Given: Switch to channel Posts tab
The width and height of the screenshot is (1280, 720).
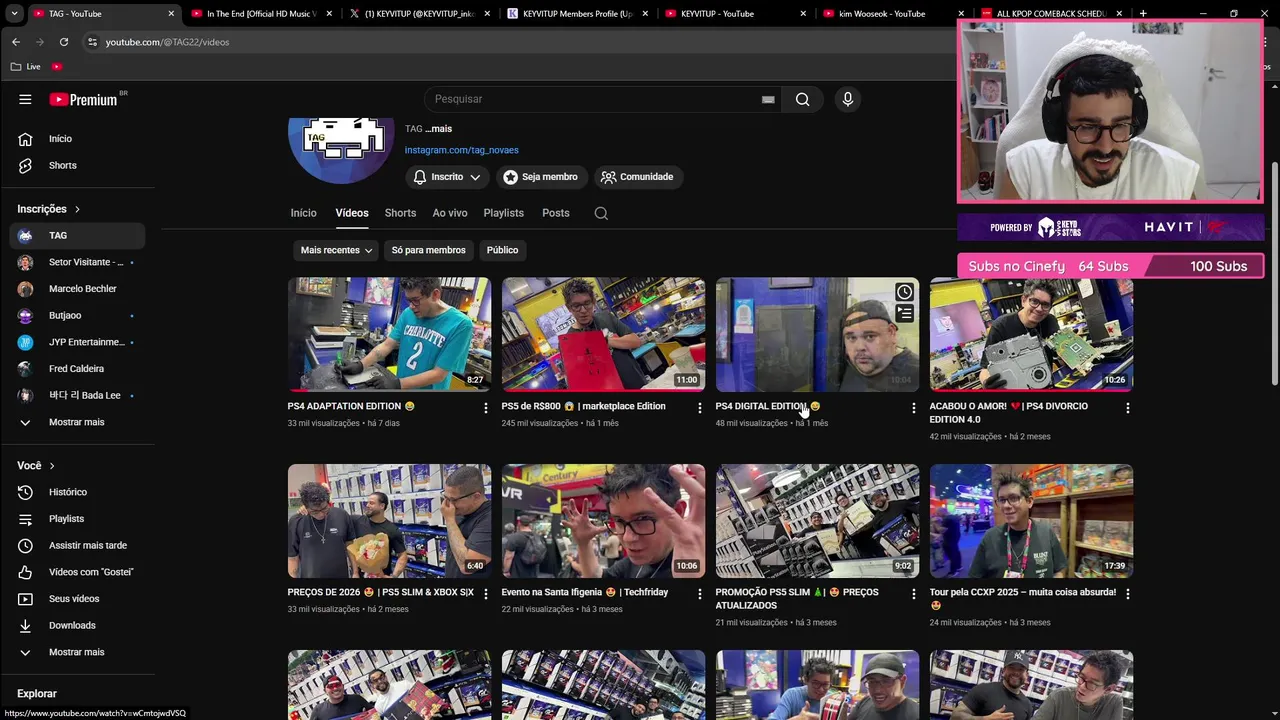Looking at the screenshot, I should (x=555, y=213).
